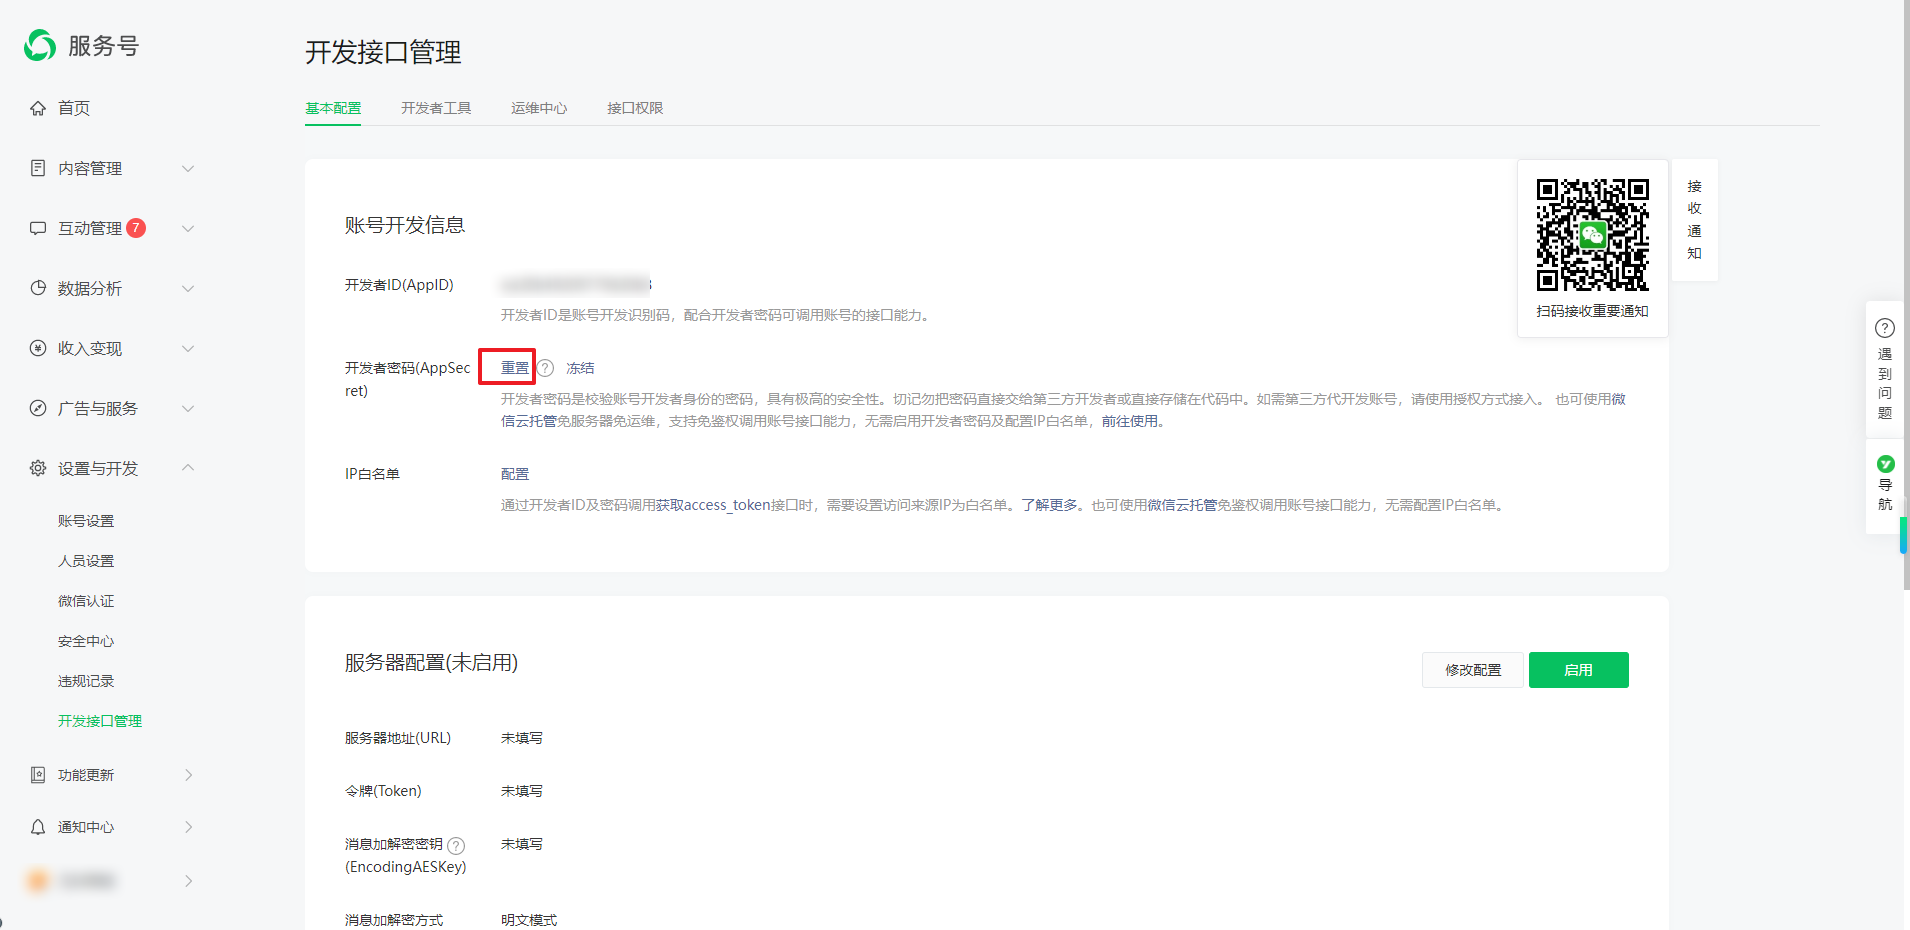Click 服务器配置(未启用) heading

431,663
